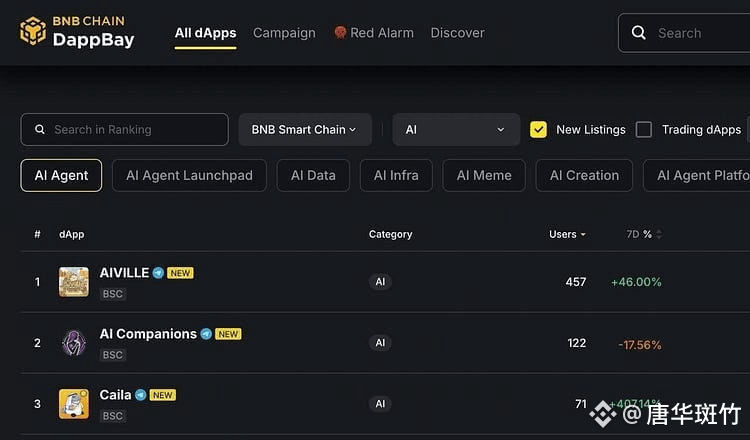This screenshot has width=750, height=440.
Task: Open the AIVILLE app thumbnail
Action: (74, 282)
